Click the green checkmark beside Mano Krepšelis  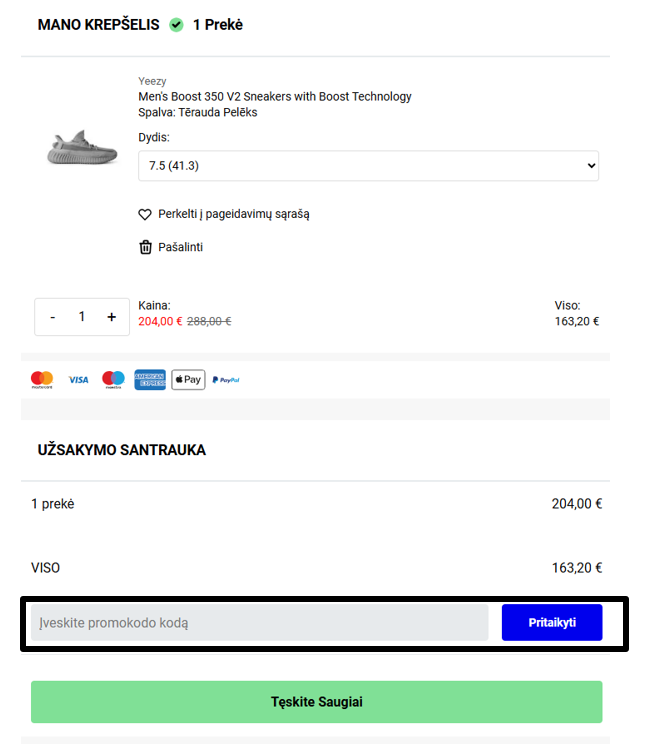176,25
